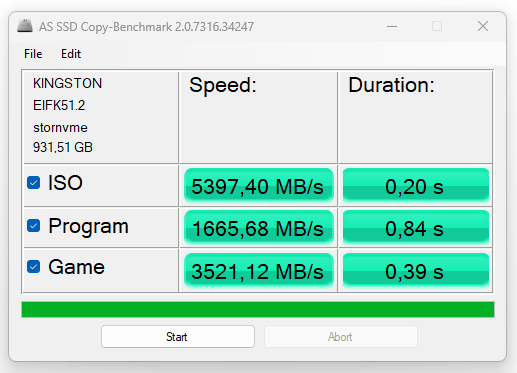The image size is (517, 373).
Task: Select the ISO speed result 5397,40 MB/s
Action: [x=259, y=186]
